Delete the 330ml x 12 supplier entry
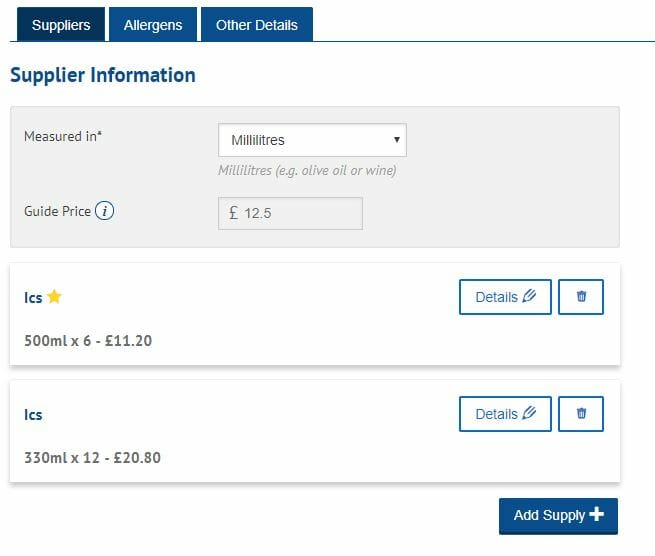This screenshot has width=655, height=556. (x=581, y=414)
